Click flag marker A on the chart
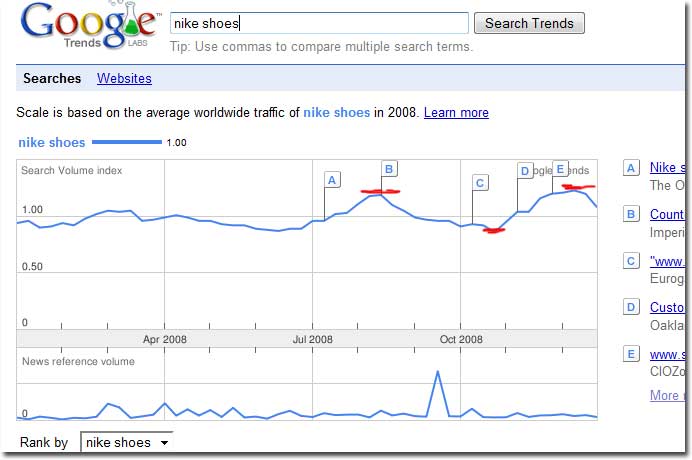 (x=332, y=180)
